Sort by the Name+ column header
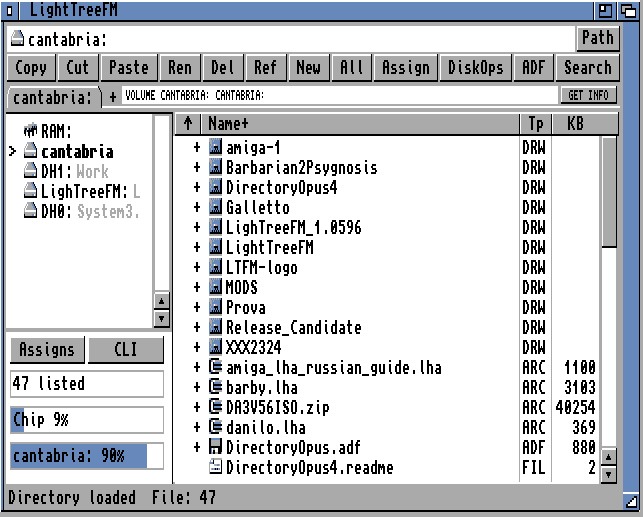This screenshot has width=643, height=517. 360,123
